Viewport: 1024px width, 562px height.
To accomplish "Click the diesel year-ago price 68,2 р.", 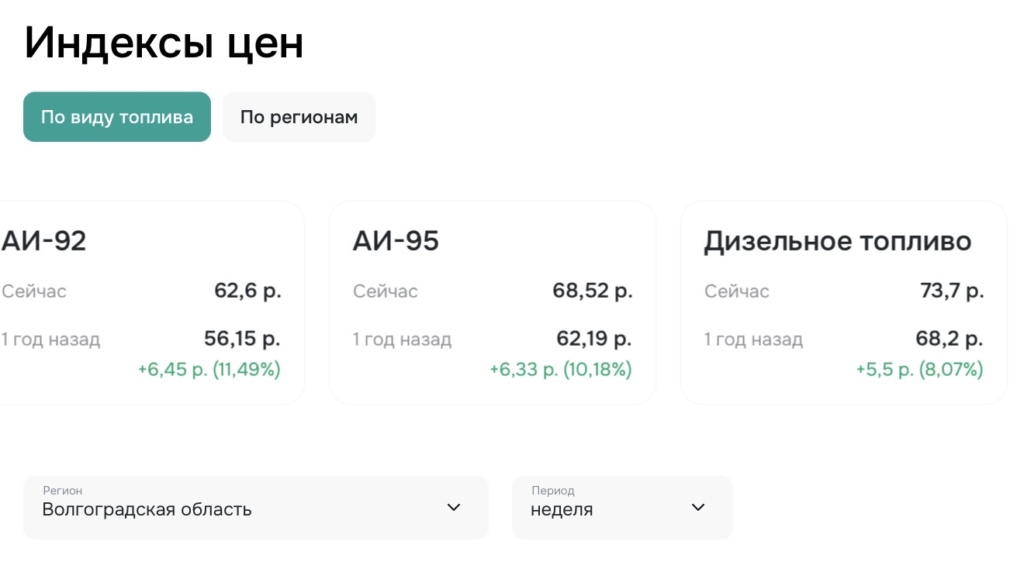I will [949, 339].
